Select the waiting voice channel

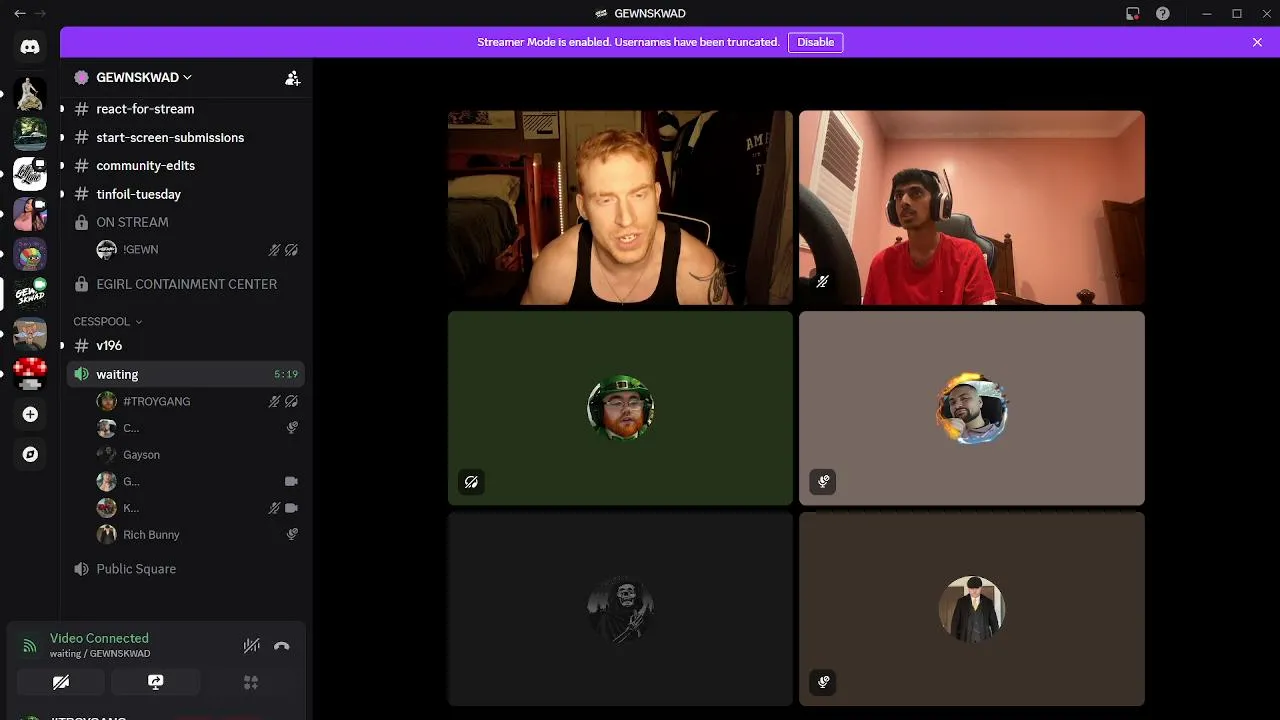(186, 374)
